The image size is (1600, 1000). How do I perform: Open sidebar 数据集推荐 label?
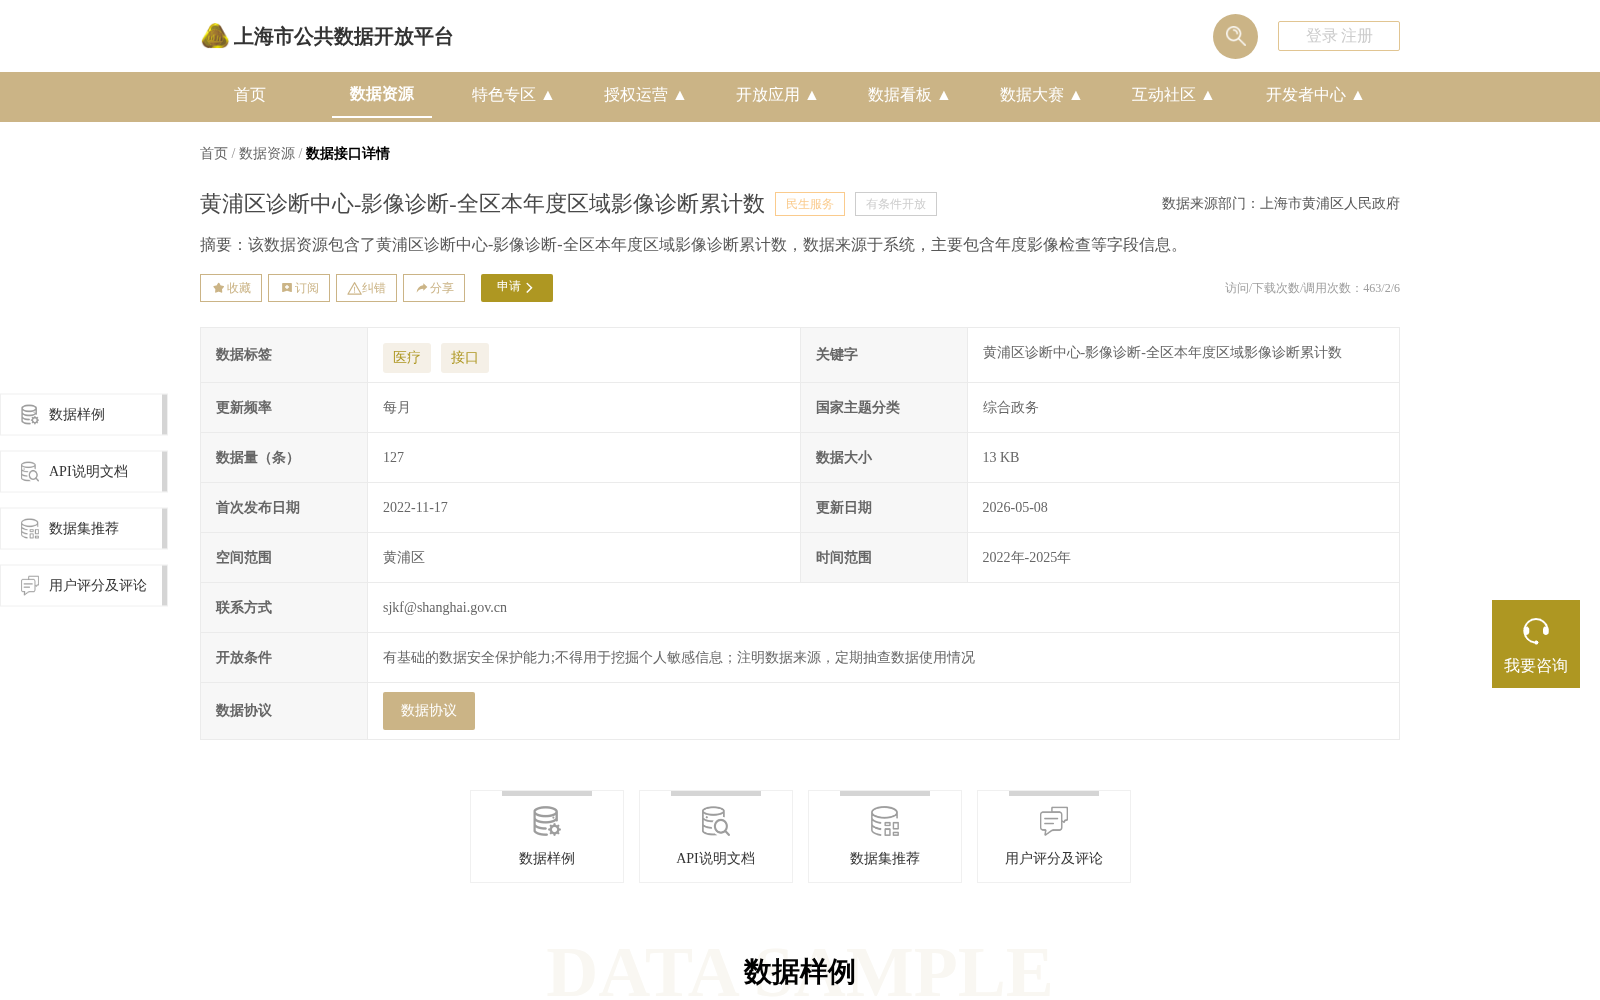pos(84,528)
